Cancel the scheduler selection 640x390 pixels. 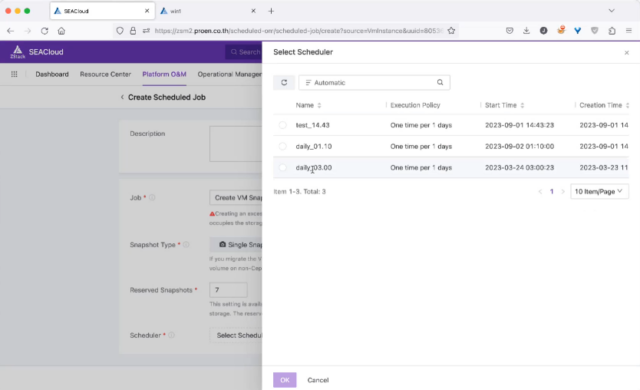pyautogui.click(x=318, y=380)
